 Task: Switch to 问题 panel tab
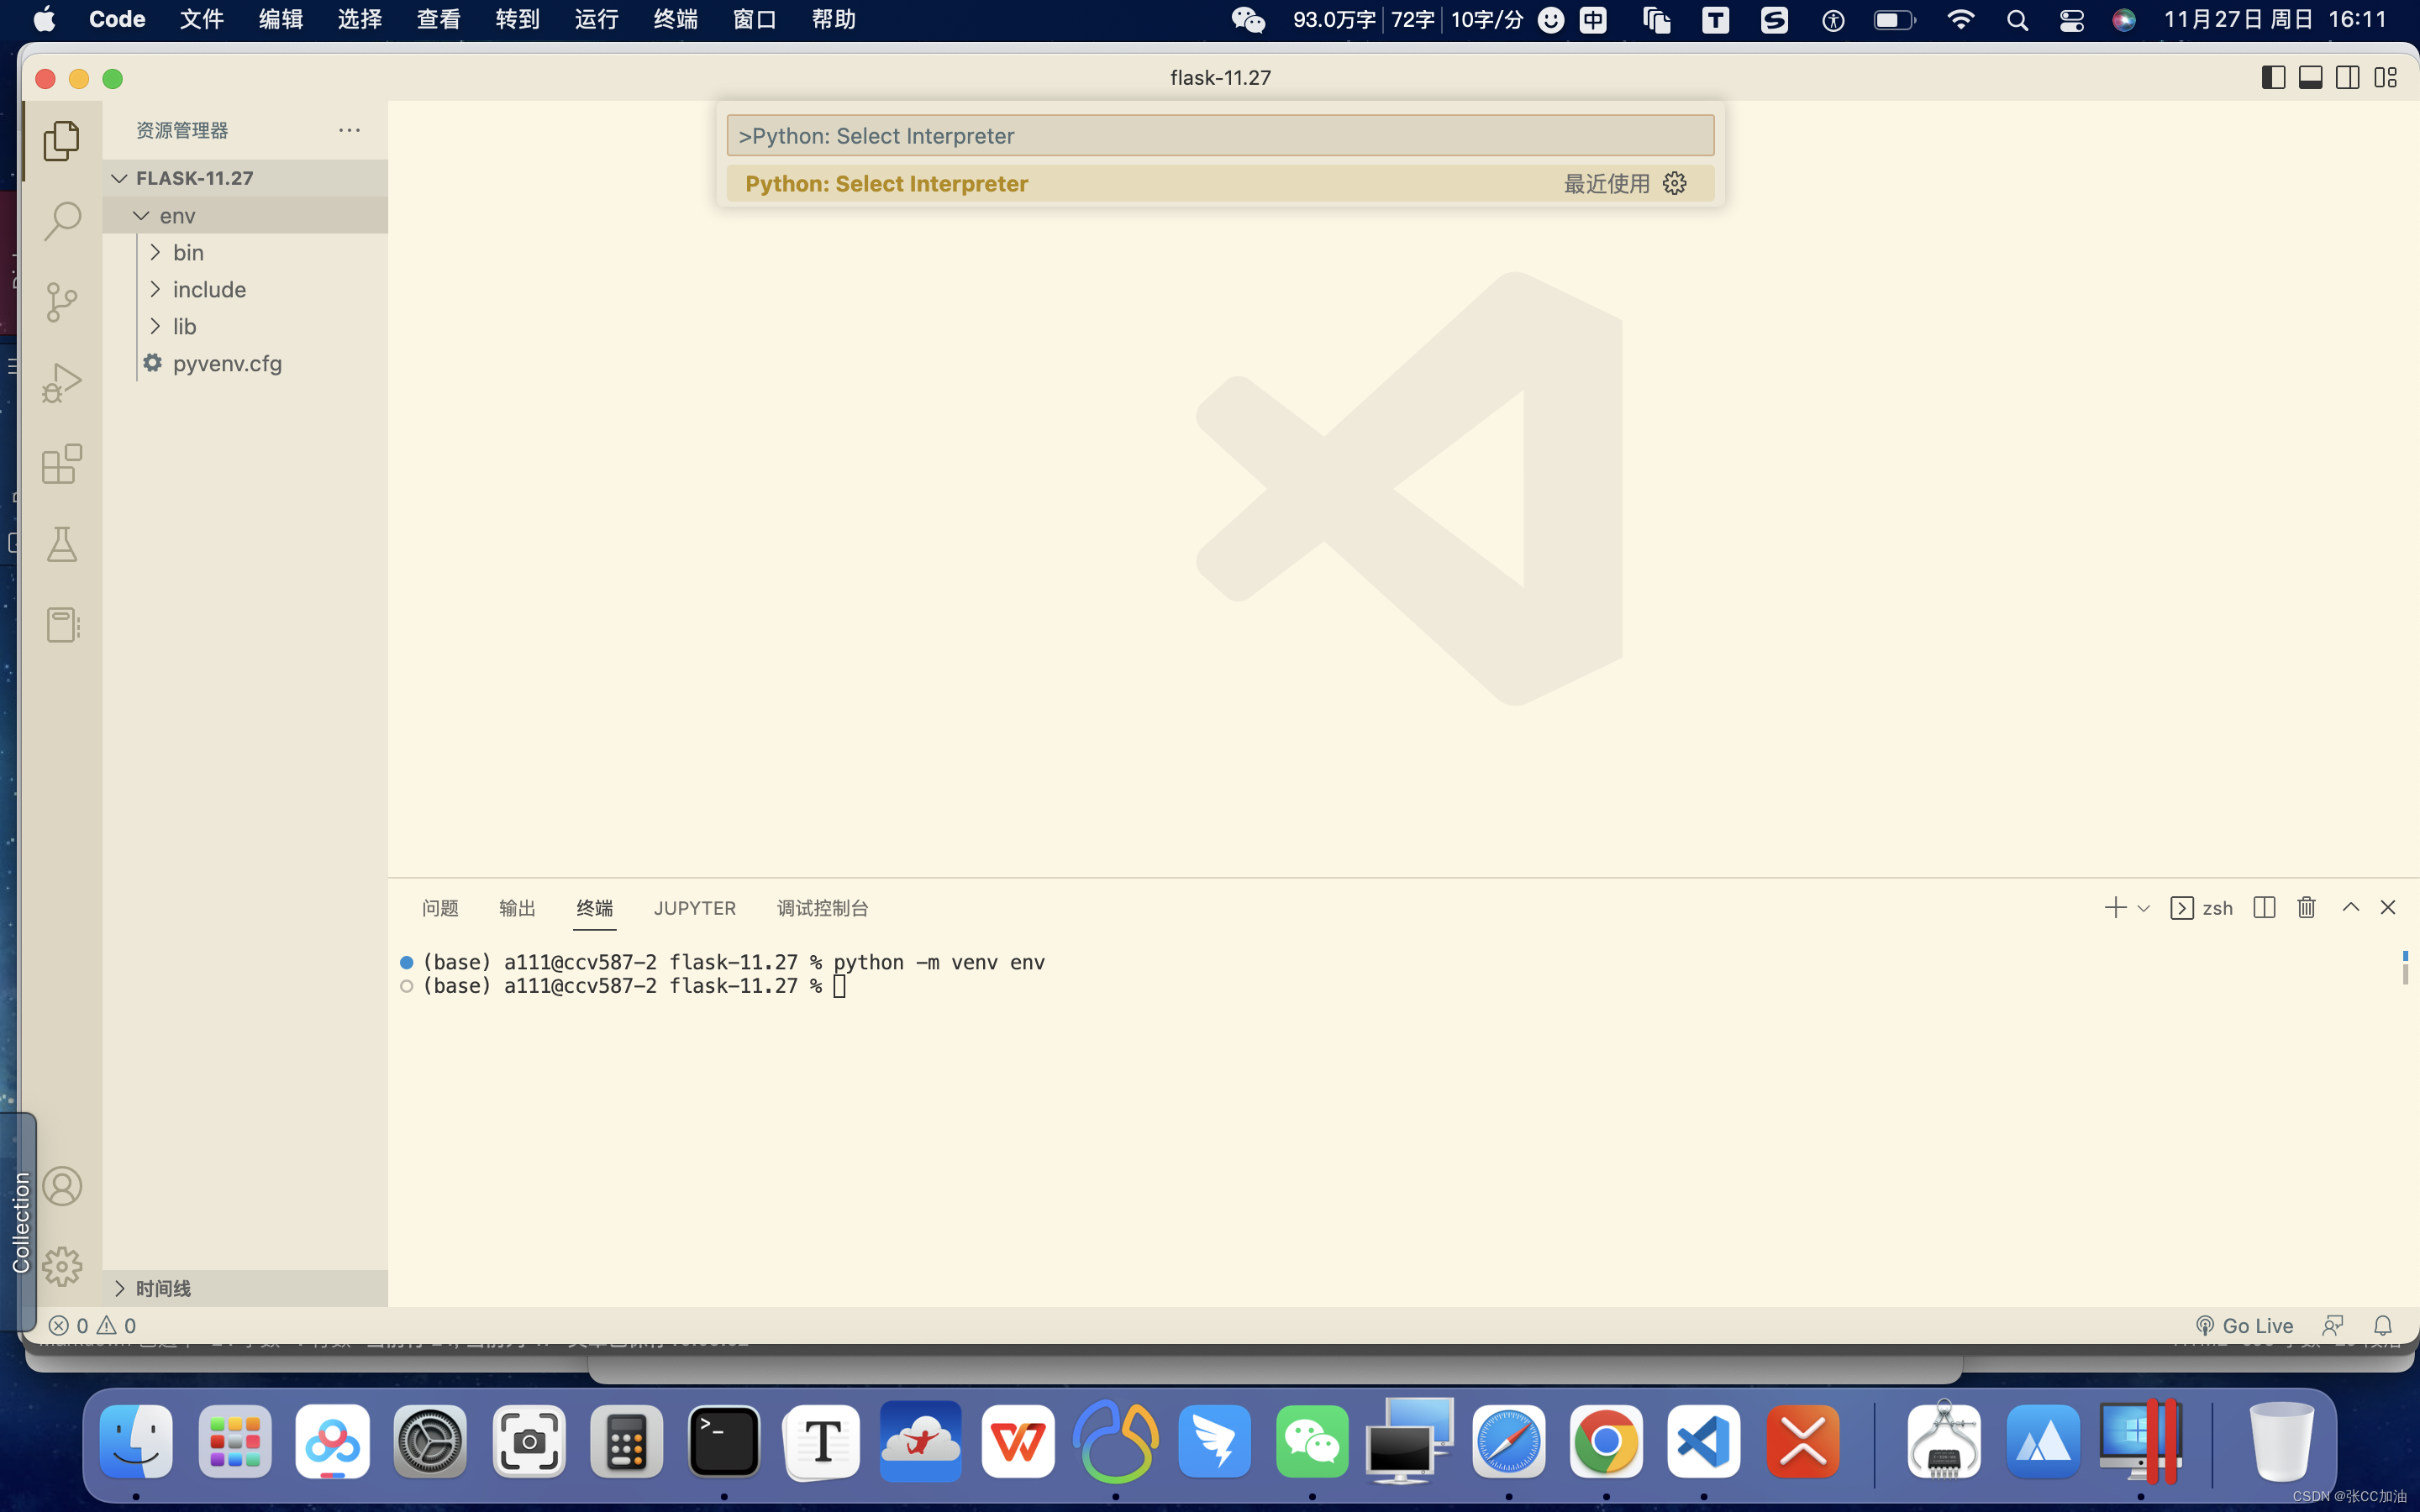440,908
